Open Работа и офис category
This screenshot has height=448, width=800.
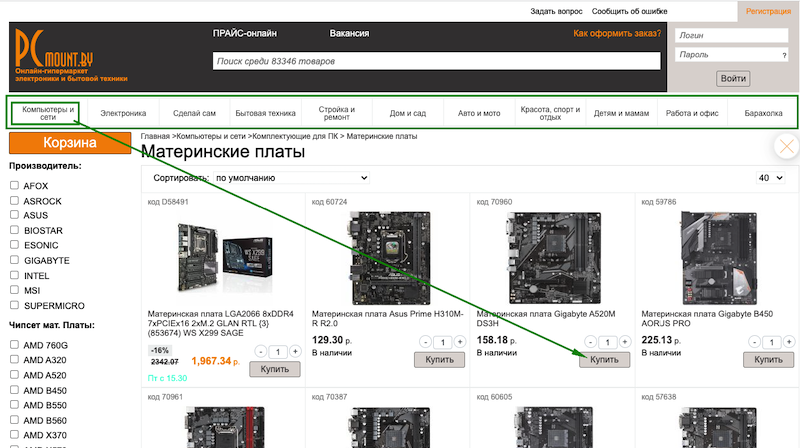click(x=692, y=113)
